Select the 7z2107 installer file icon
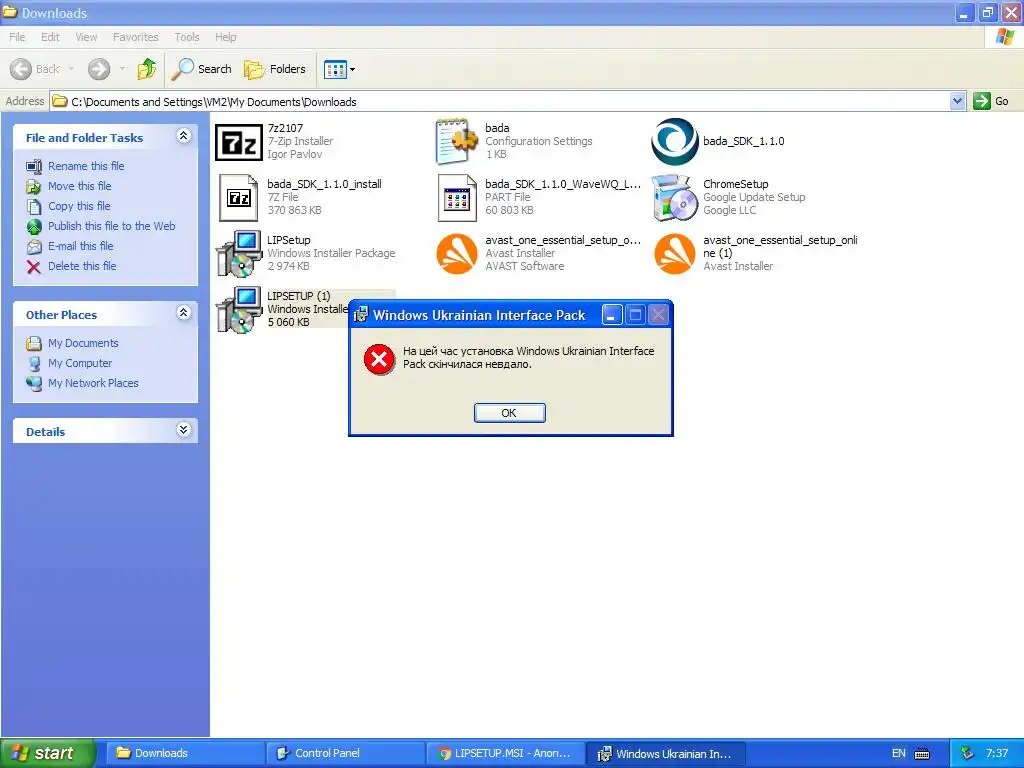This screenshot has width=1024, height=768. pyautogui.click(x=239, y=142)
